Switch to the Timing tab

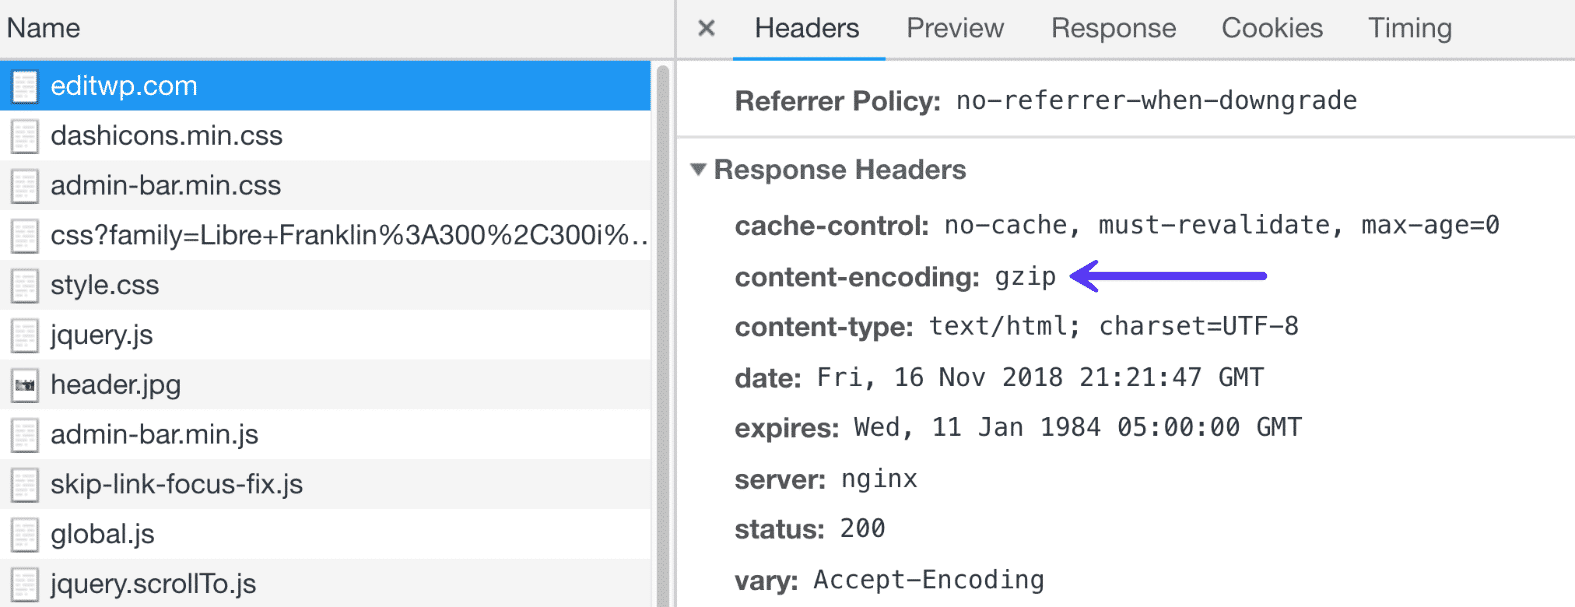coord(1409,28)
